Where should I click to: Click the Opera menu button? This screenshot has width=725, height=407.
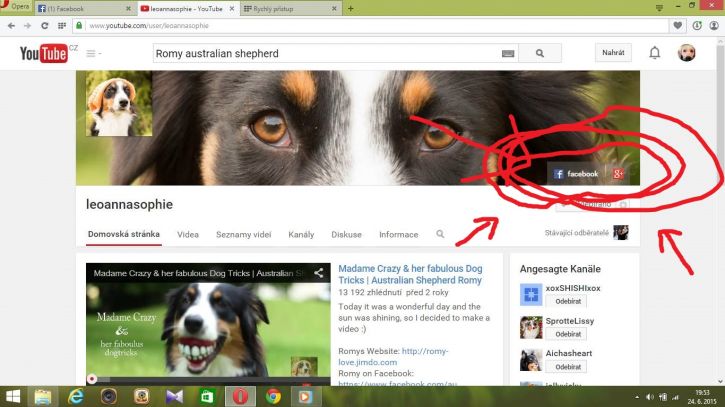point(16,6)
